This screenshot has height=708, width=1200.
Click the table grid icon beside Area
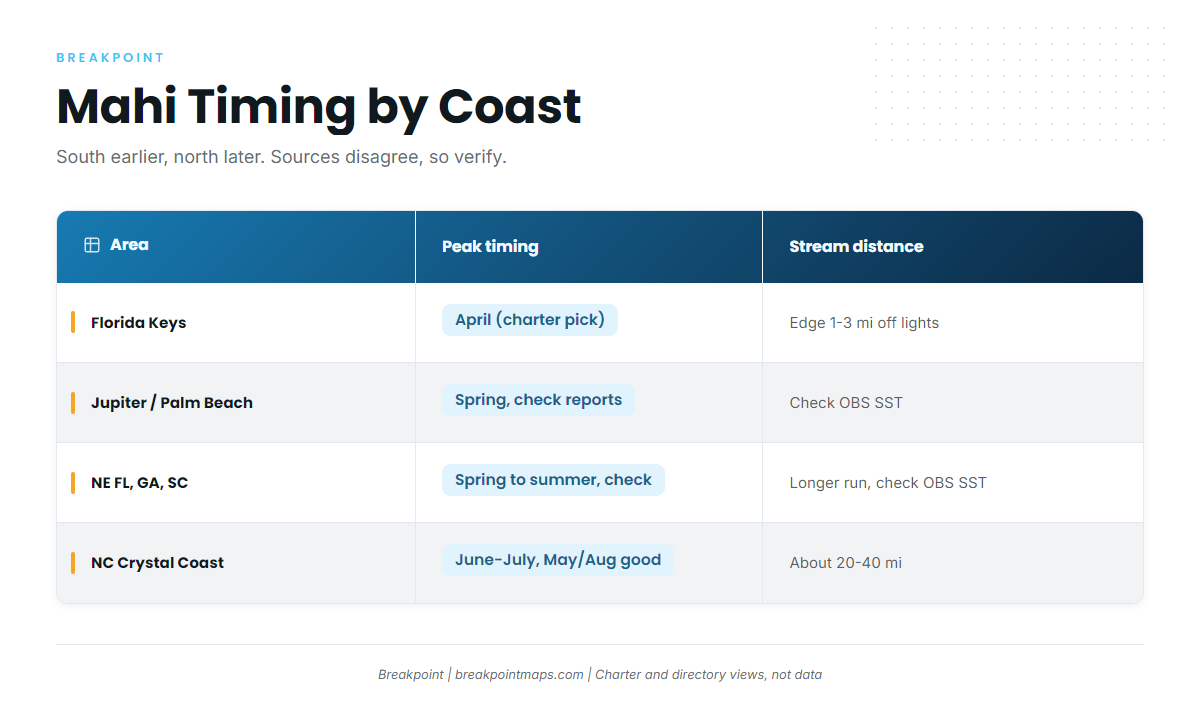click(x=92, y=245)
